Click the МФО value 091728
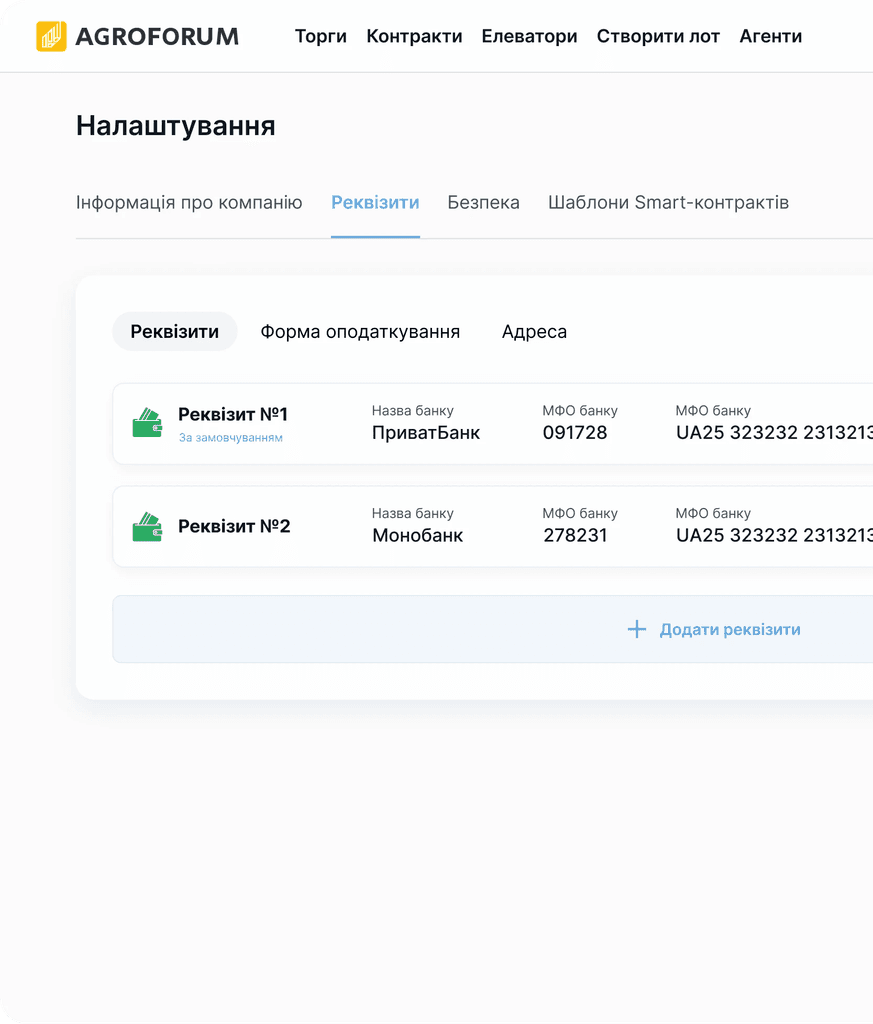873x1024 pixels. click(575, 432)
